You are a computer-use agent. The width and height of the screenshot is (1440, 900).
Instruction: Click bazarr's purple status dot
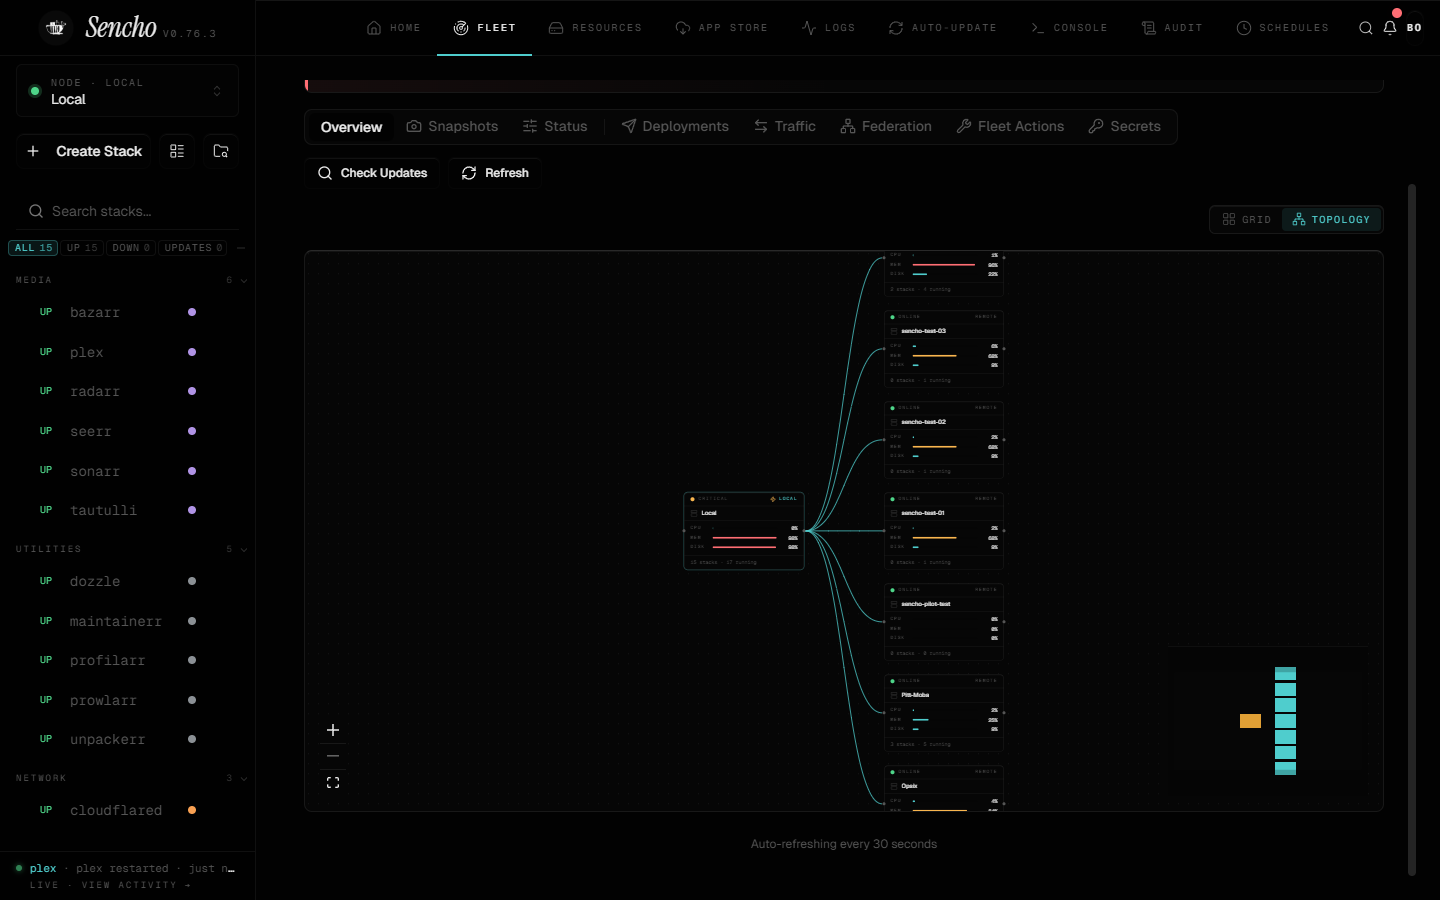pos(192,312)
